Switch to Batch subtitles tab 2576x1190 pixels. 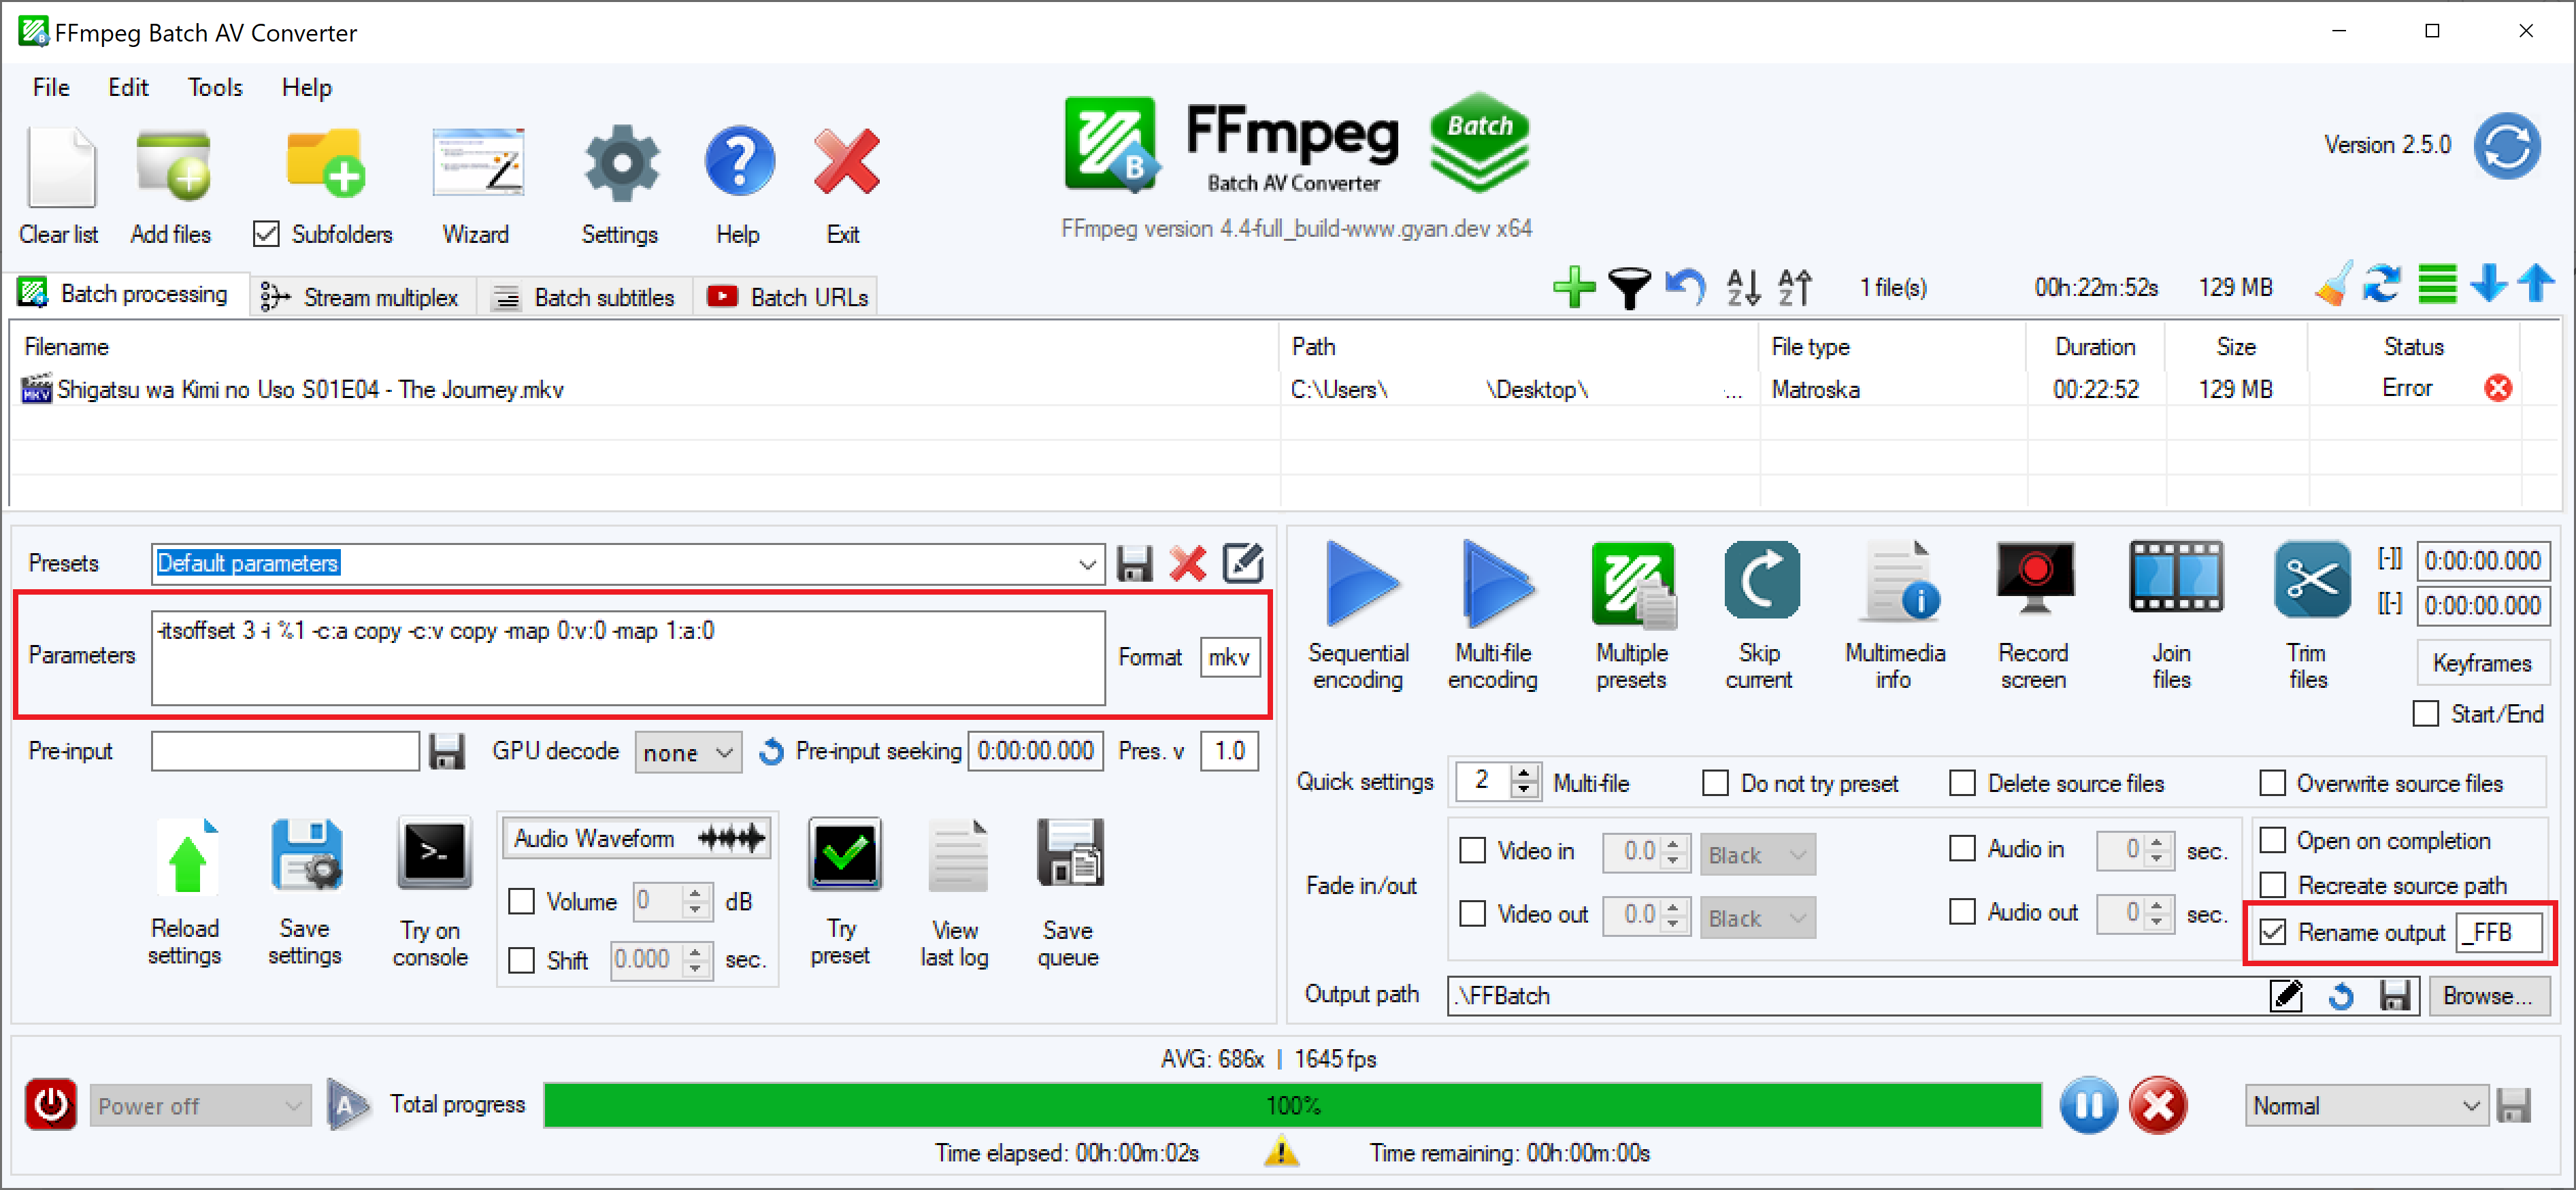[x=586, y=297]
